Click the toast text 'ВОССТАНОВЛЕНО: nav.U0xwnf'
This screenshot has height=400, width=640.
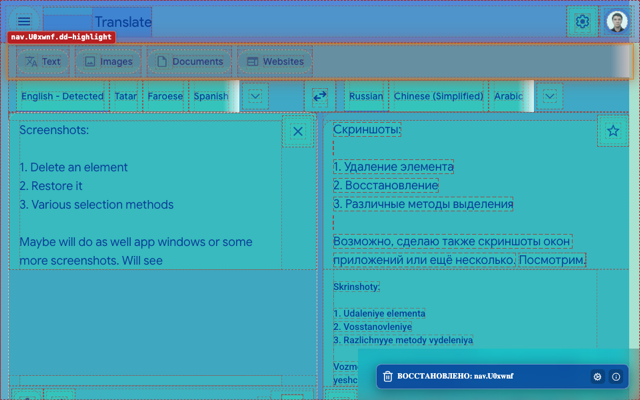pyautogui.click(x=455, y=376)
